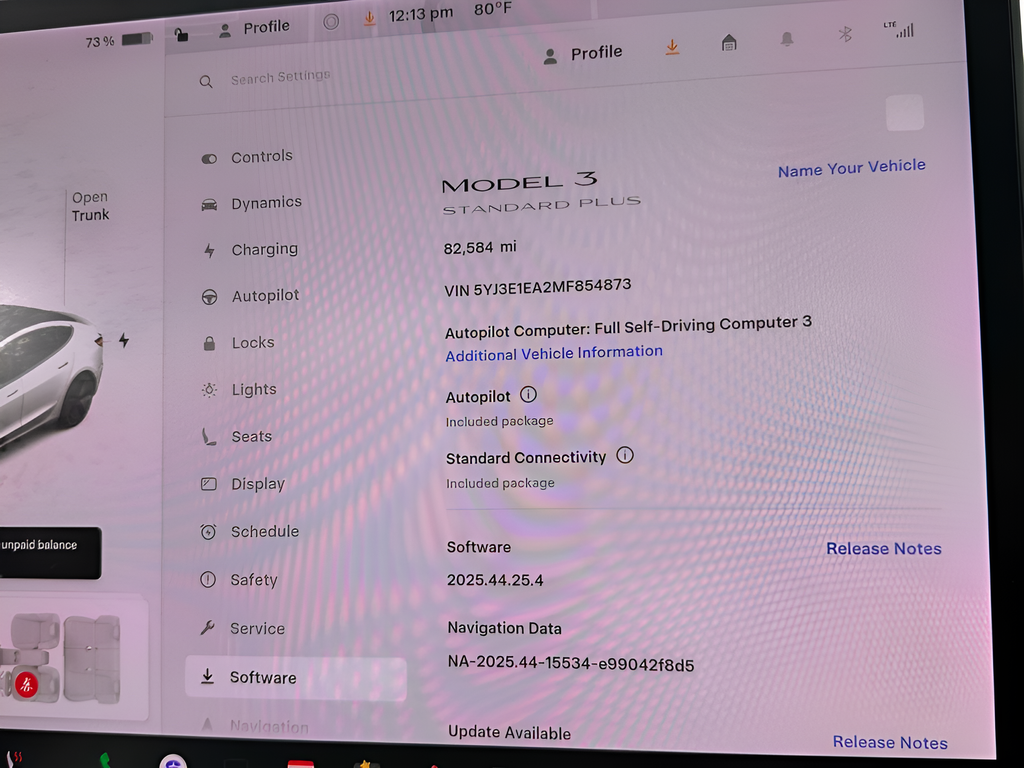Tap the lightning bolt charge port icon
The image size is (1024, 768).
(124, 340)
